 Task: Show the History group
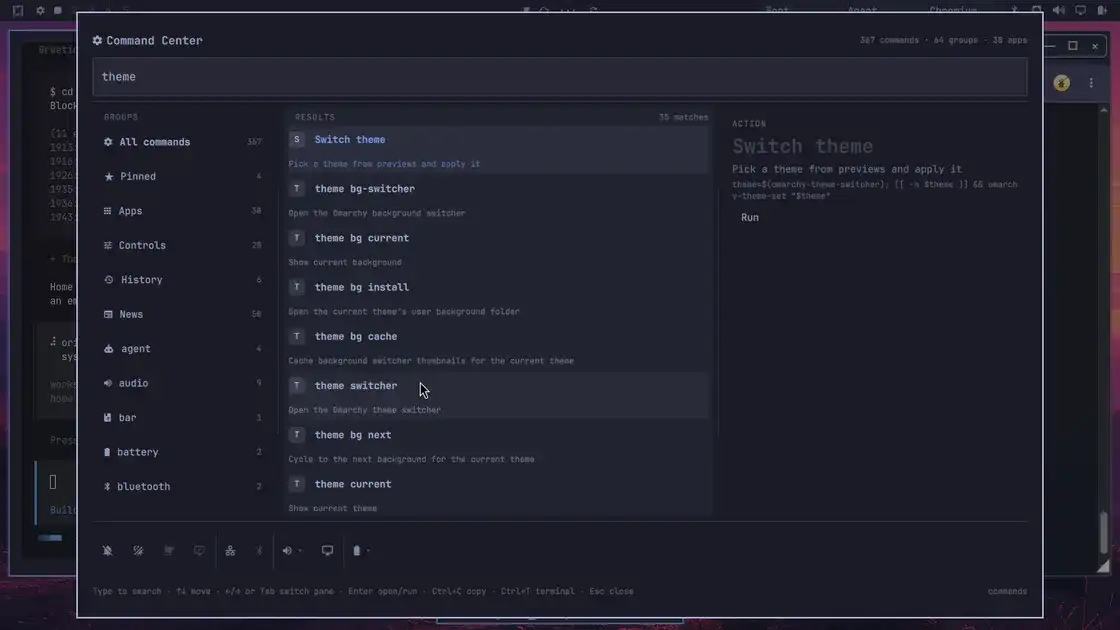point(183,280)
